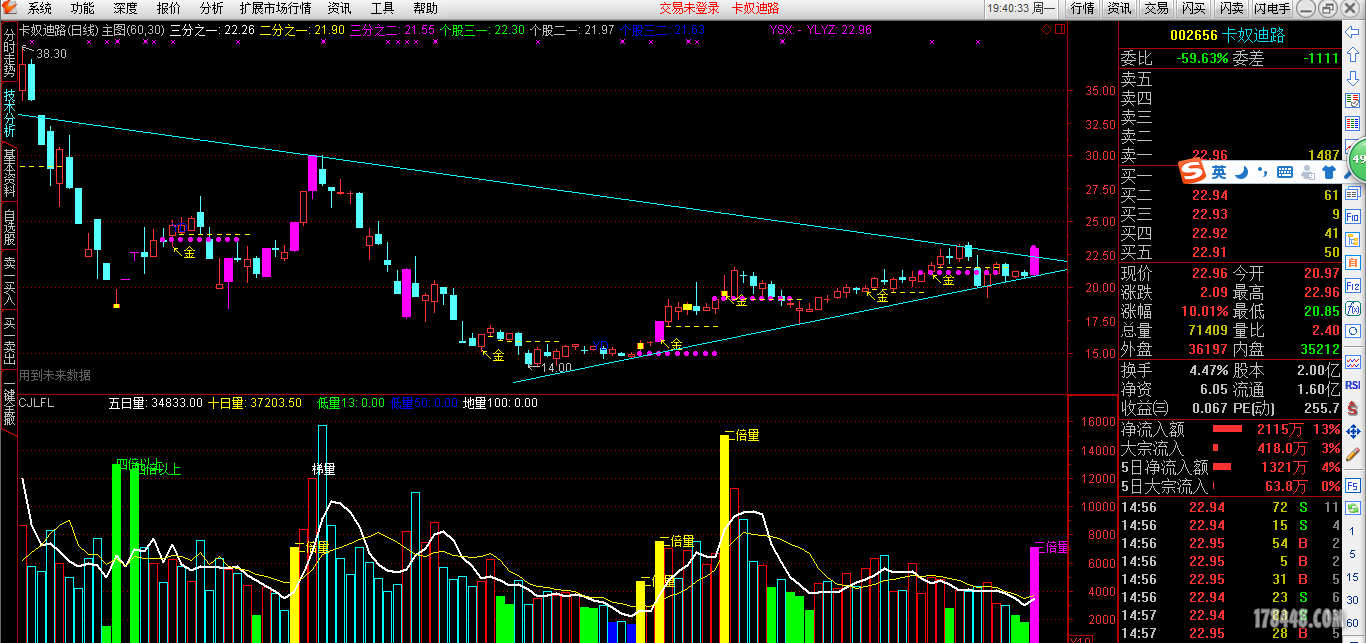Open the 分析 menu
Image resolution: width=1366 pixels, height=643 pixels.
pyautogui.click(x=211, y=8)
